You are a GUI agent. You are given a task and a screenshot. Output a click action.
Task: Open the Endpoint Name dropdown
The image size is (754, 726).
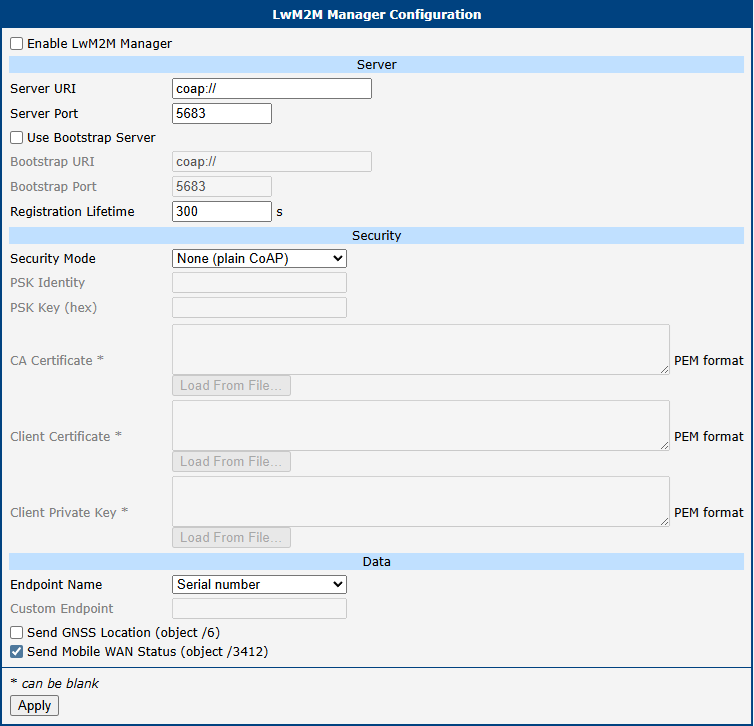click(259, 585)
